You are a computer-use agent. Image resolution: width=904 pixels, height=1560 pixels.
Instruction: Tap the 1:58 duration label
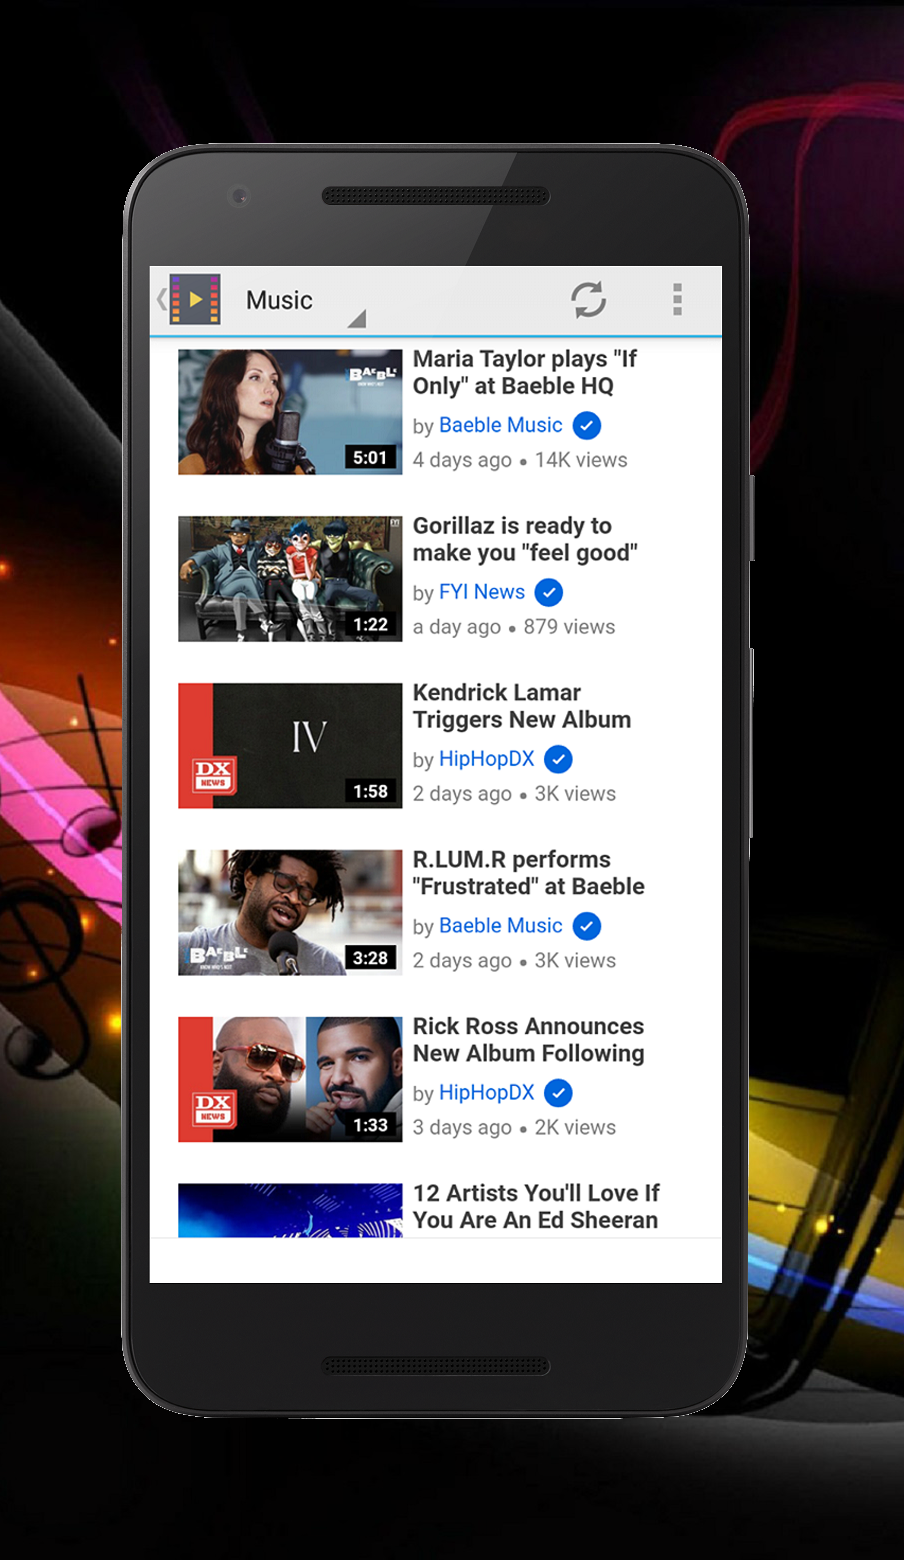tap(370, 791)
